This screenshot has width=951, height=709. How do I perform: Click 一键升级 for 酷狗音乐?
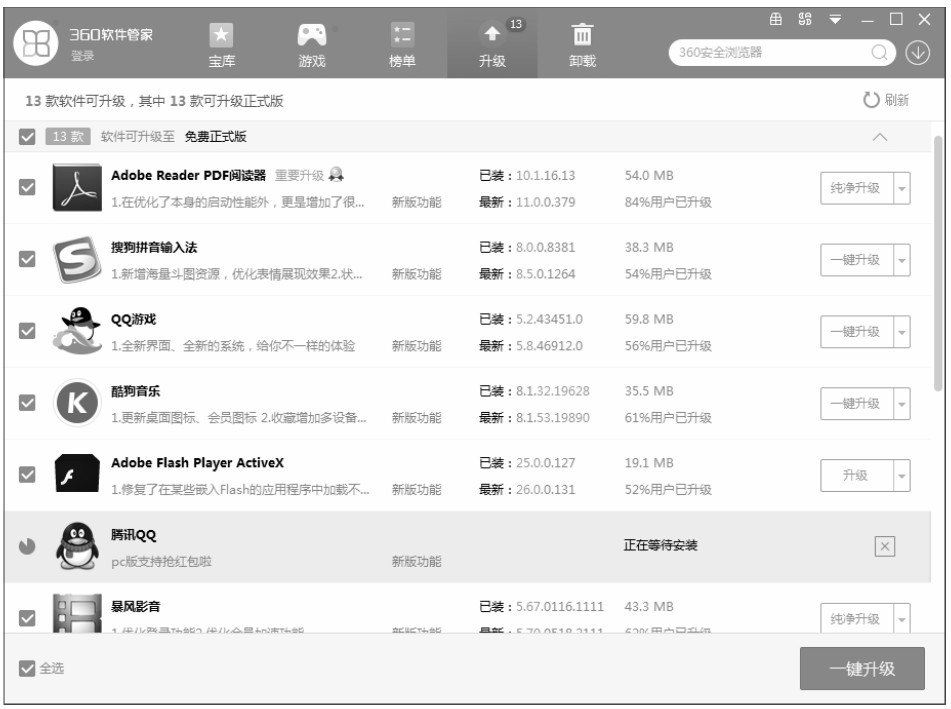pos(856,404)
